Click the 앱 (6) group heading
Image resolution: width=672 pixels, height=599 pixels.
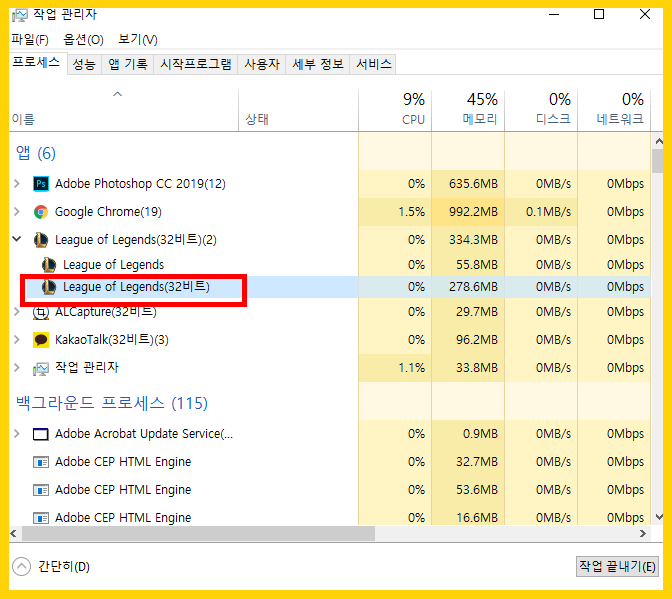click(x=36, y=153)
